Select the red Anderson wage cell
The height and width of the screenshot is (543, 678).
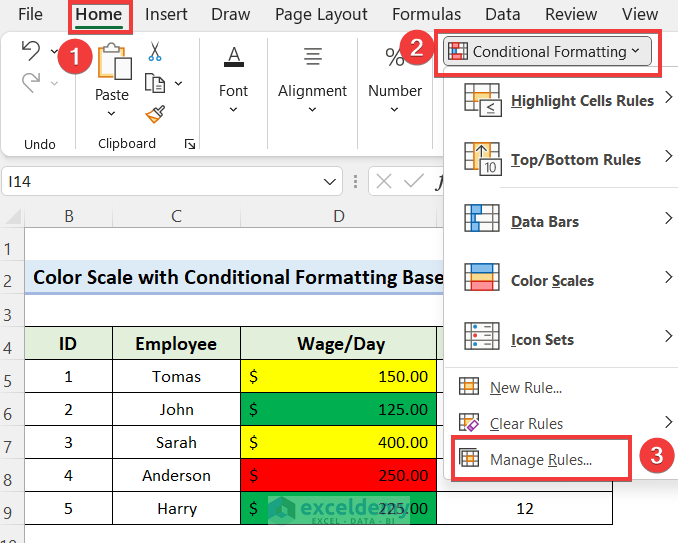(338, 475)
